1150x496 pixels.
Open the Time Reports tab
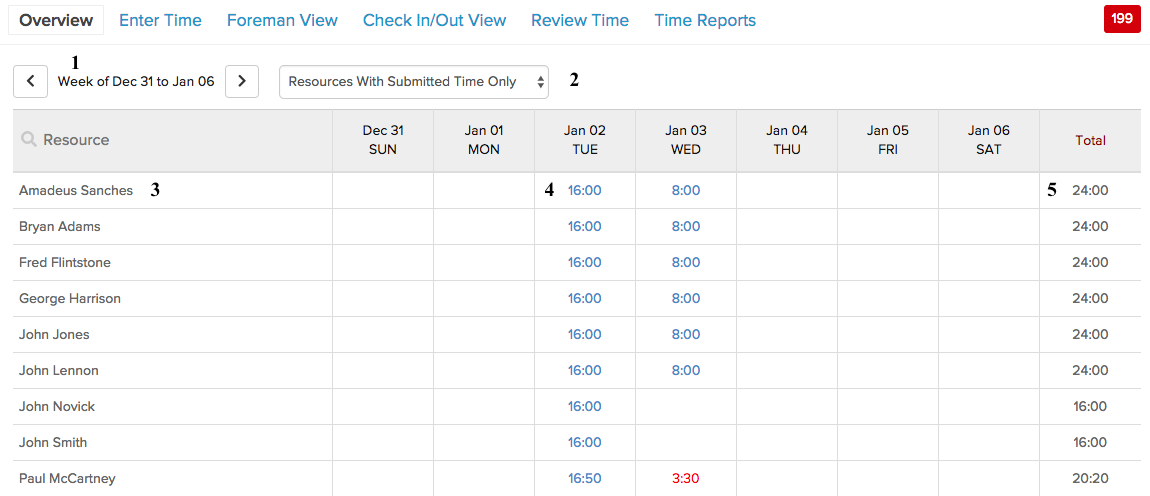(x=705, y=21)
